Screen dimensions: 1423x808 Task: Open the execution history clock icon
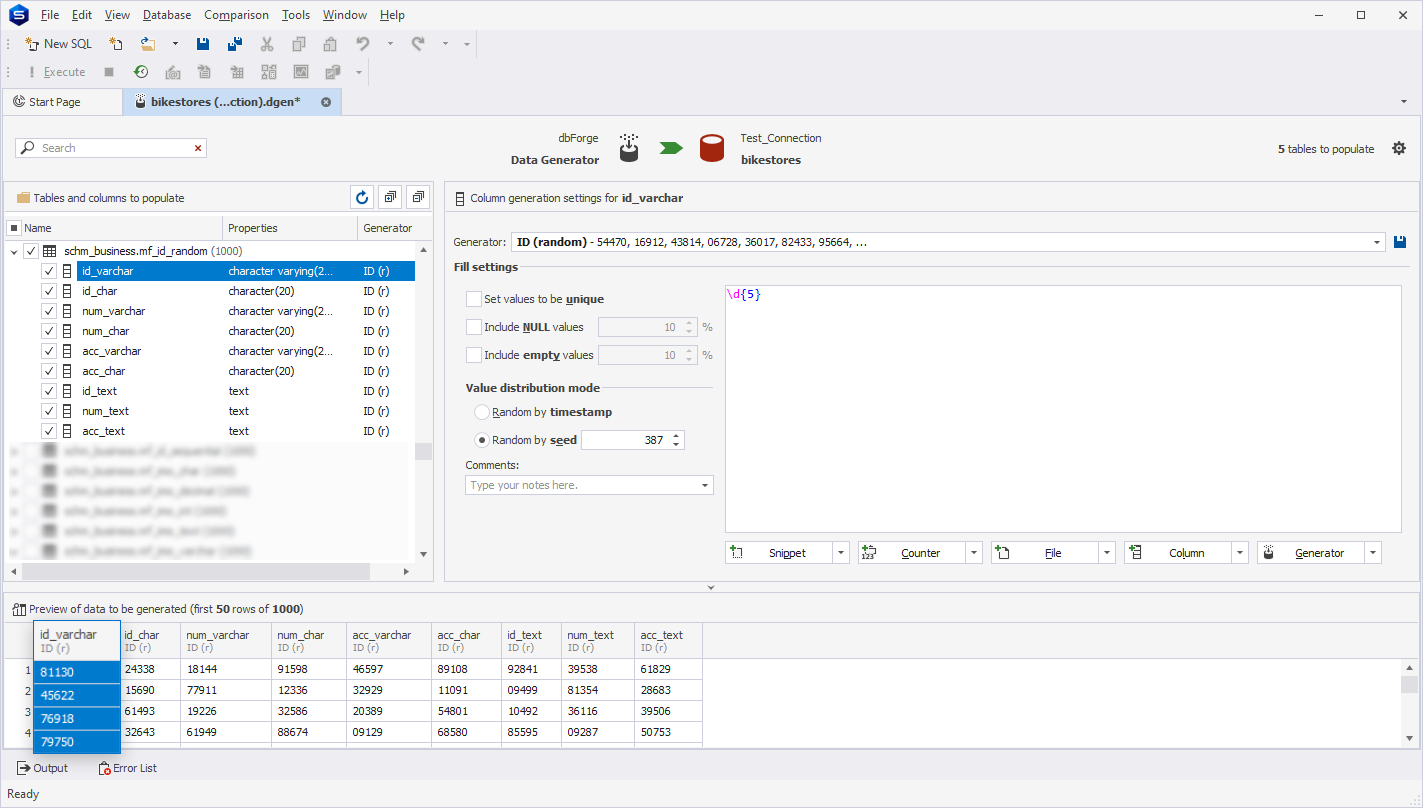click(141, 72)
